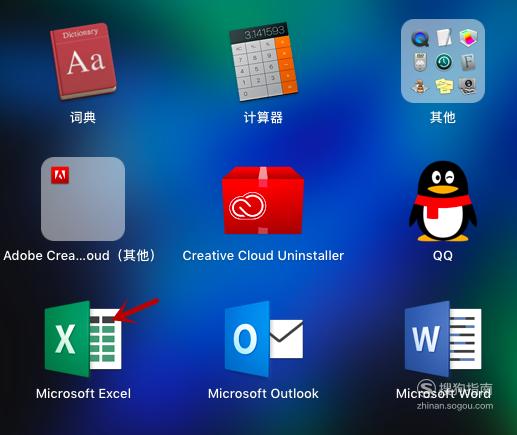Open the QQ penguin icon
This screenshot has width=517, height=435.
(x=443, y=201)
